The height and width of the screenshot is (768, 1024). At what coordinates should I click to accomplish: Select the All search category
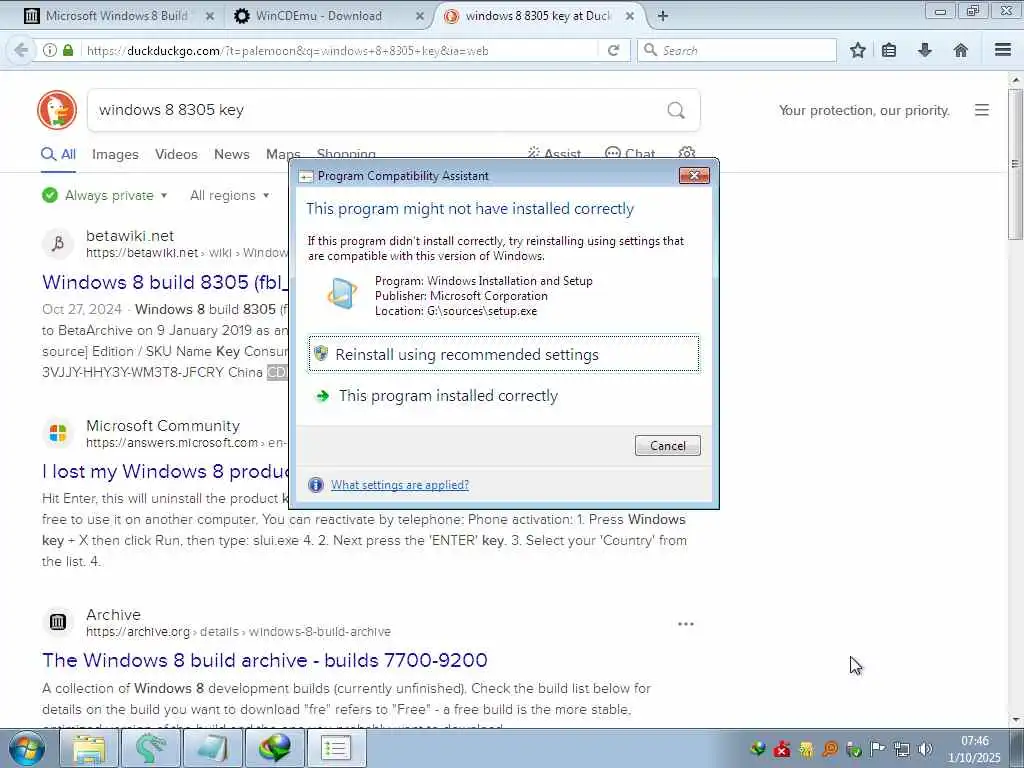pos(59,155)
